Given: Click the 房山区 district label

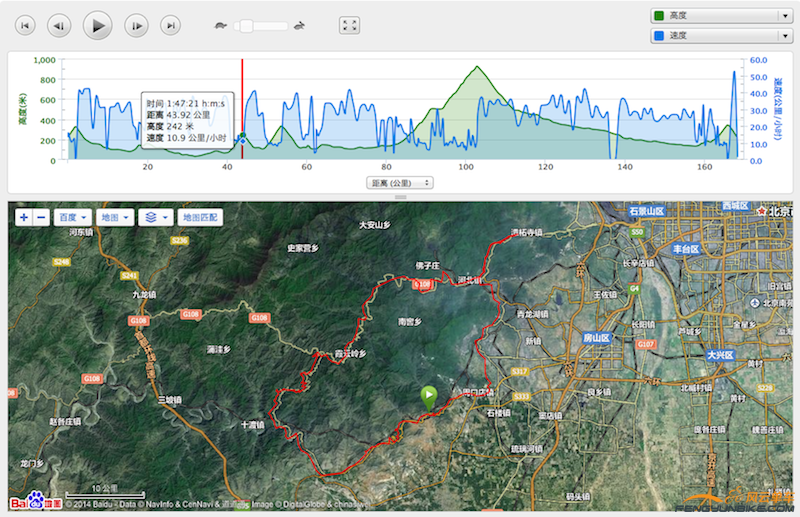Looking at the screenshot, I should point(596,338).
